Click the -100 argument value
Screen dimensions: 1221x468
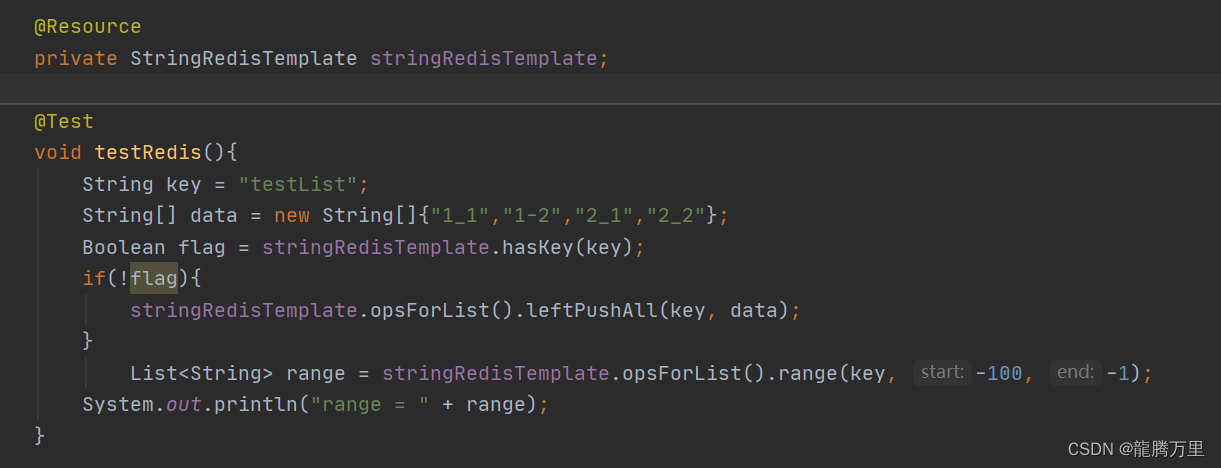pos(998,373)
